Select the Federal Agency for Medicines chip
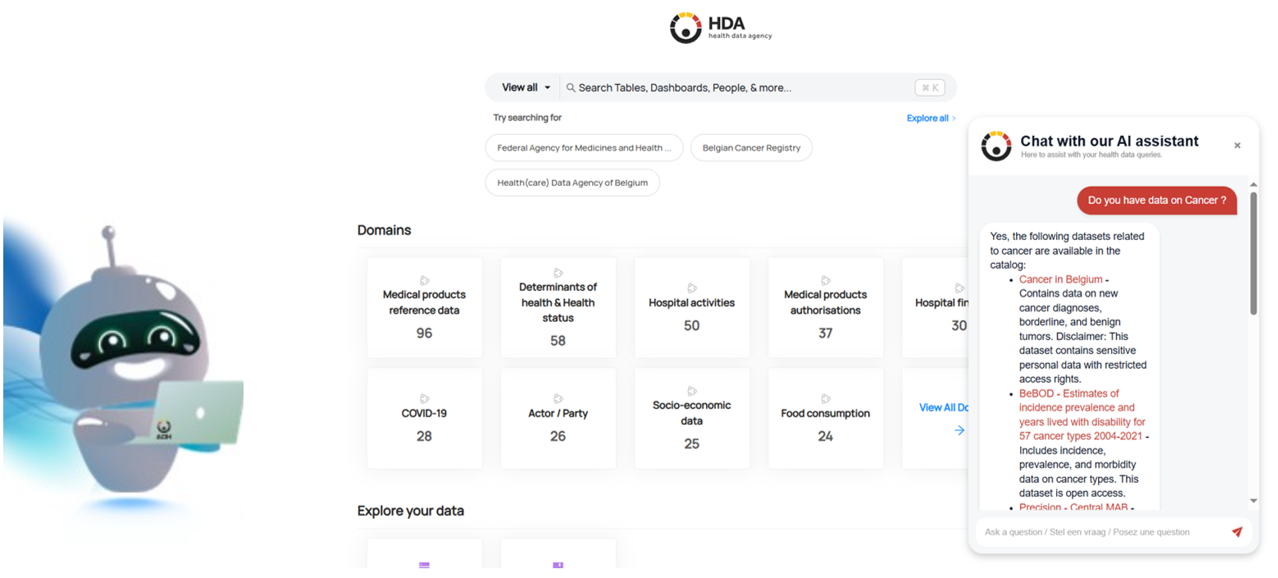This screenshot has height=578, width=1278. tap(583, 147)
